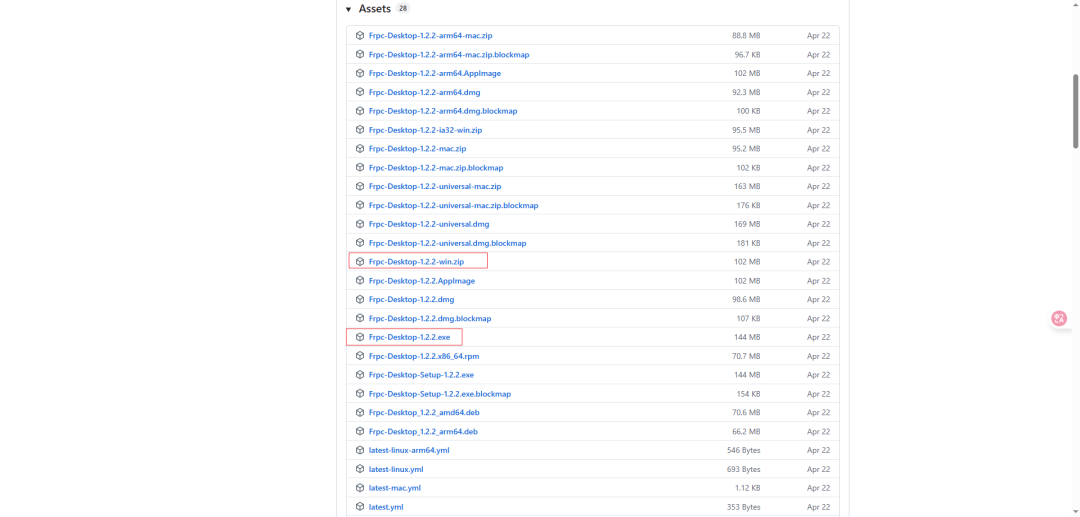Screen dimensions: 1080x517
Task: Download Frpc-Desktop-Setup-1.2.2.exe
Action: (421, 375)
